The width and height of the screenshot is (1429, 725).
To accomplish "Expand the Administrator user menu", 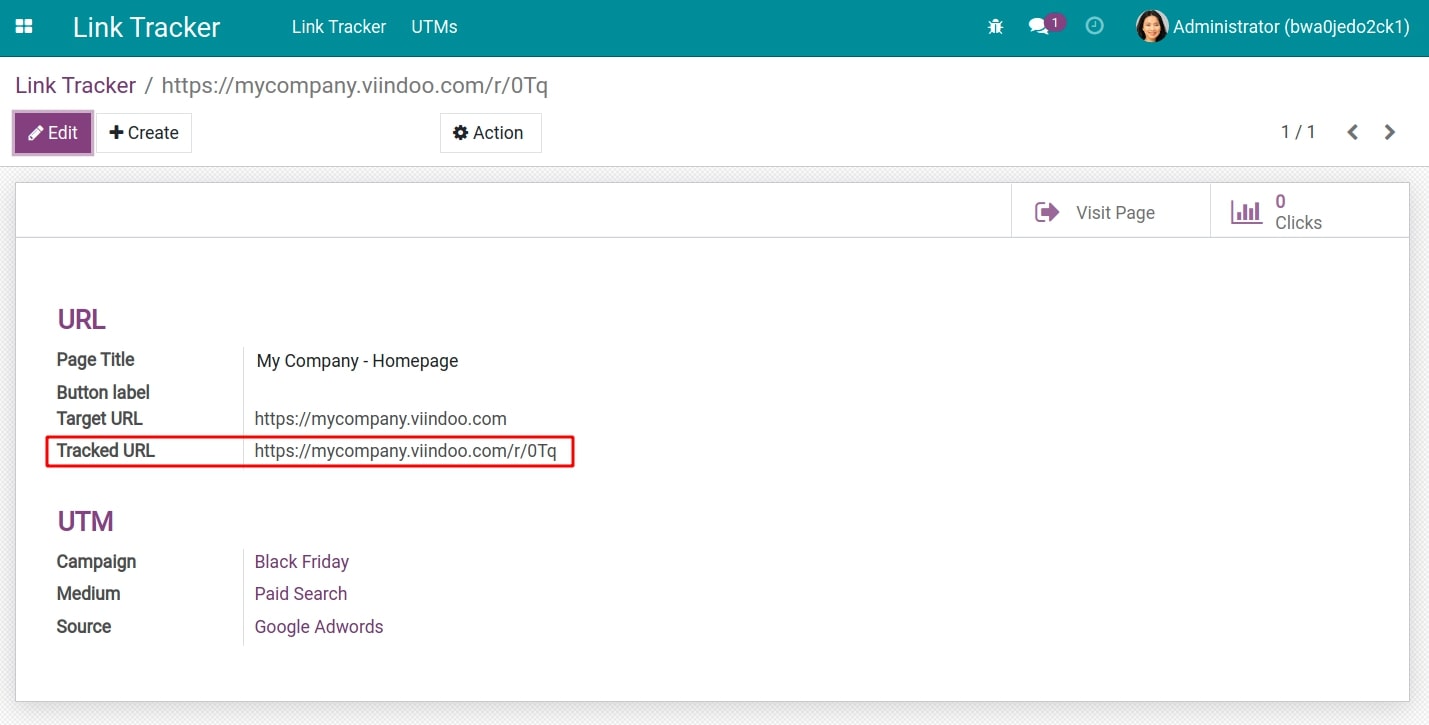I will pyautogui.click(x=1290, y=27).
